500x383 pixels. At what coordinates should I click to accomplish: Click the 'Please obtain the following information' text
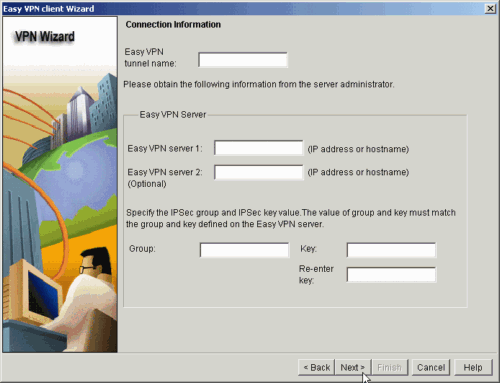click(259, 84)
